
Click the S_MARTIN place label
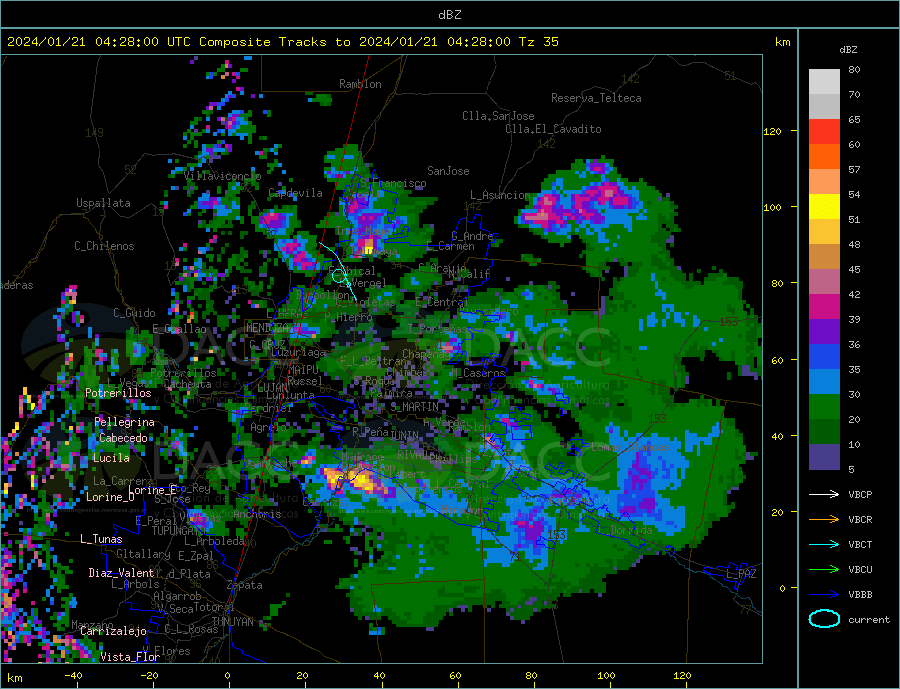[x=414, y=407]
